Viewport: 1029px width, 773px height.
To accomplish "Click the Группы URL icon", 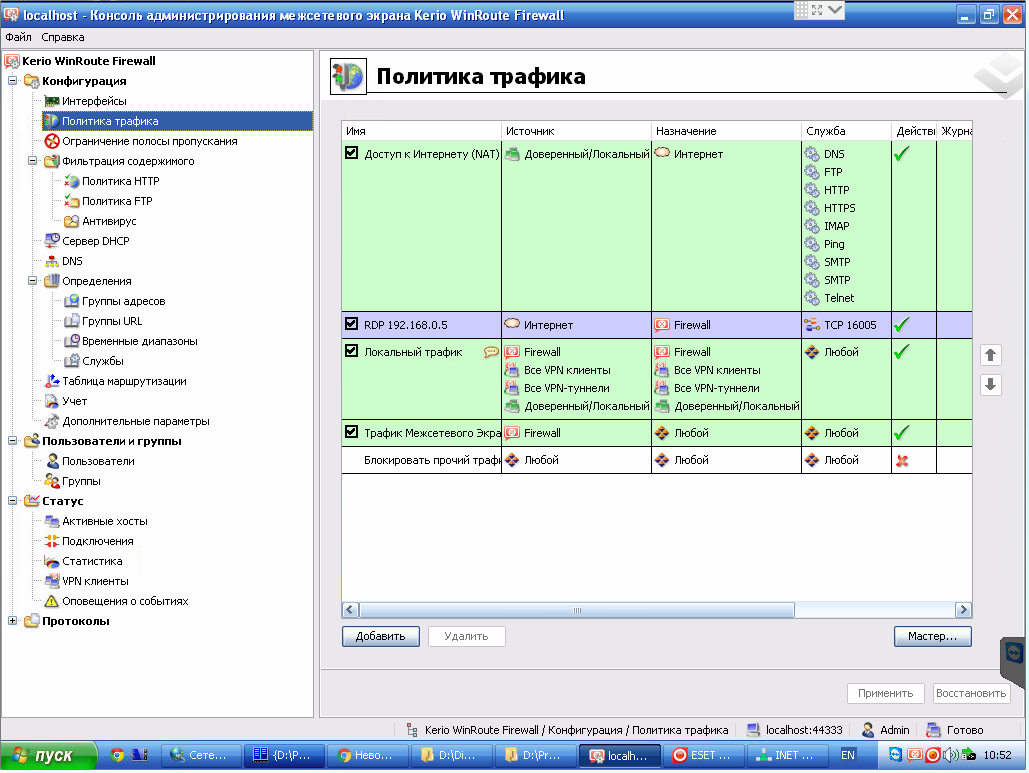I will (72, 322).
